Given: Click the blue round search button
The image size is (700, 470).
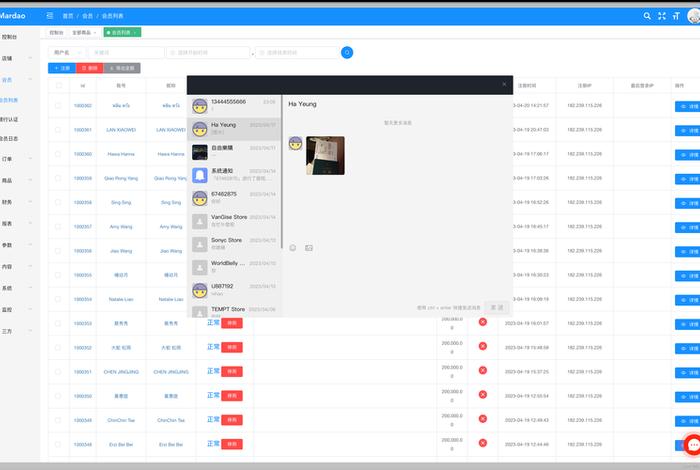Looking at the screenshot, I should click(347, 52).
